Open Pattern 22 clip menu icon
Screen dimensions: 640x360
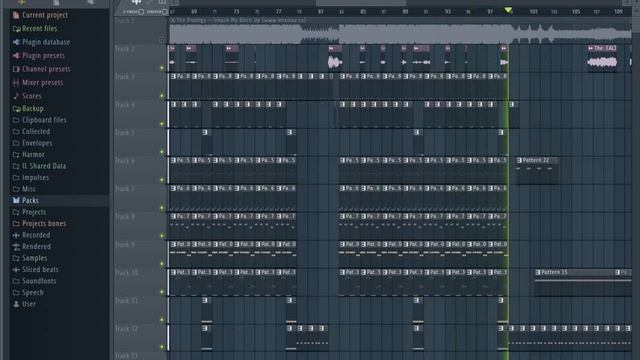tap(519, 160)
